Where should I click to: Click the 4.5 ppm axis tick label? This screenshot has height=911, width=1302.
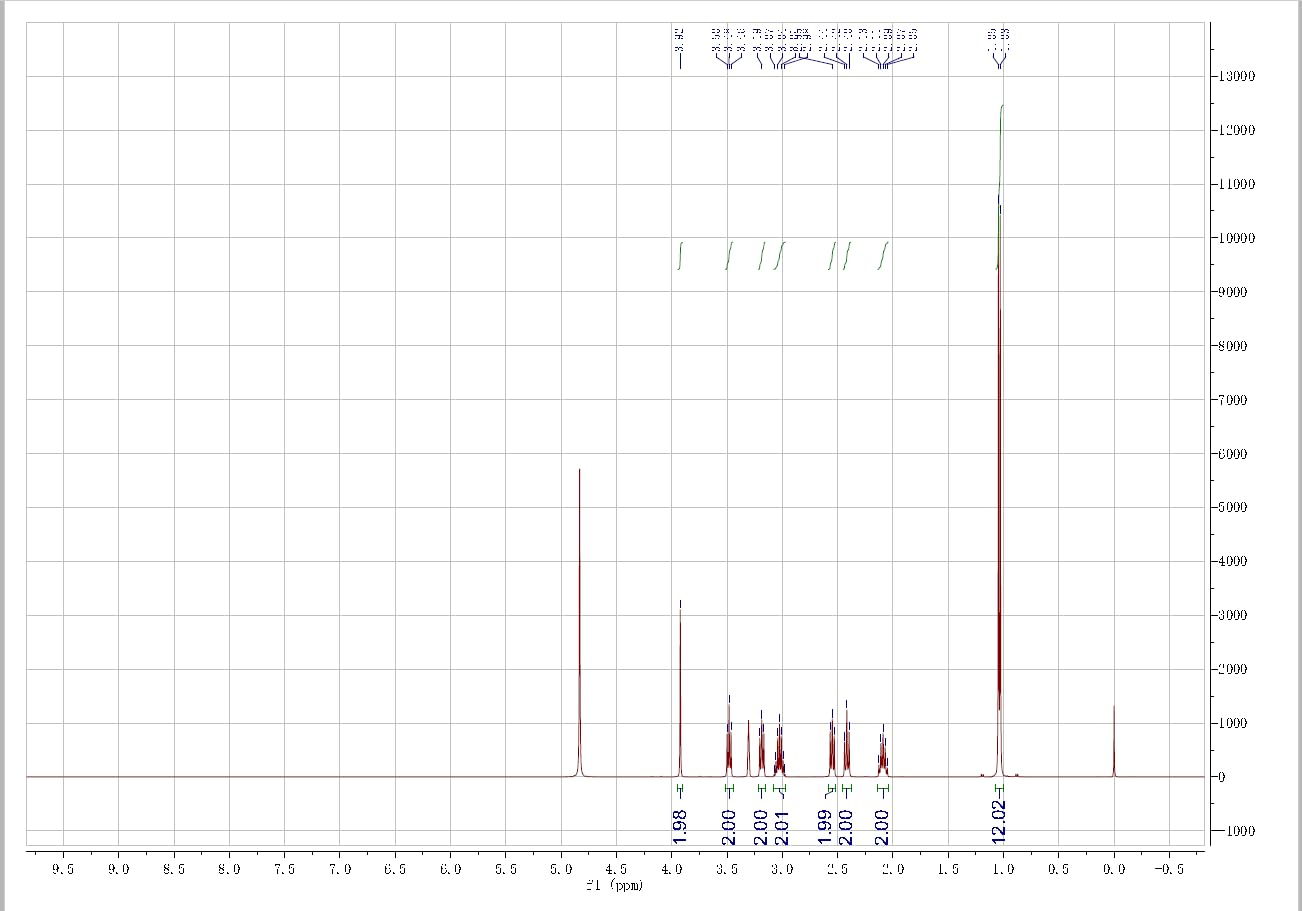tap(616, 870)
